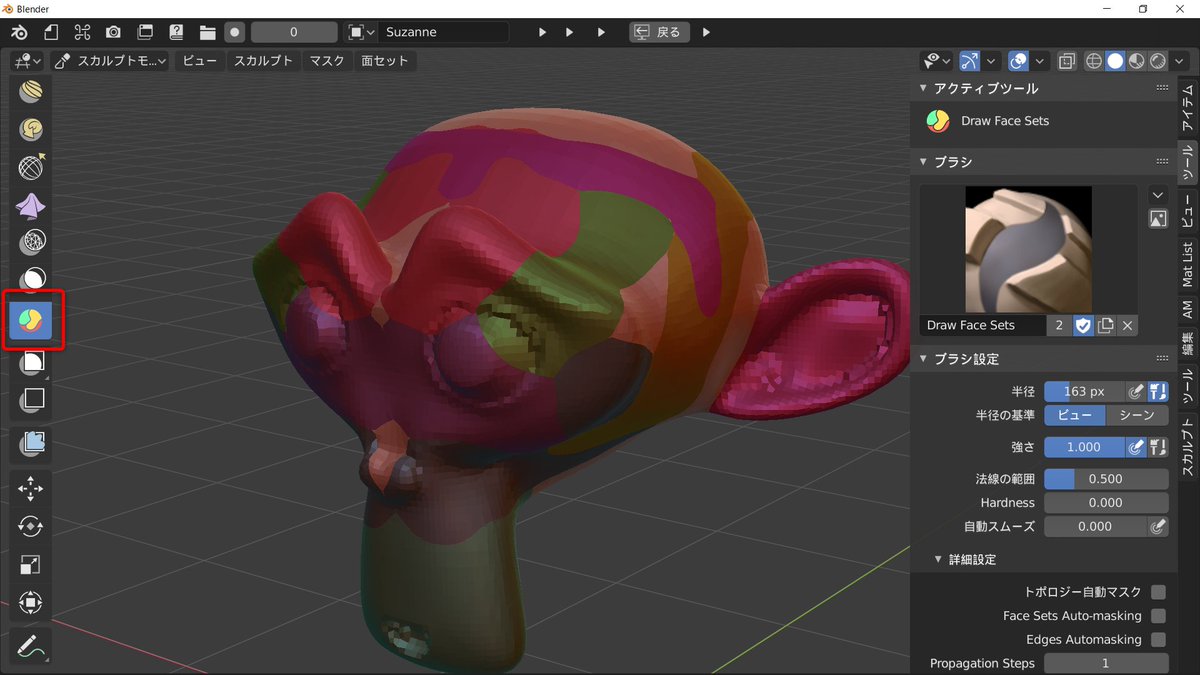Open the editor type dropdown
This screenshot has width=1200, height=675.
[25, 61]
